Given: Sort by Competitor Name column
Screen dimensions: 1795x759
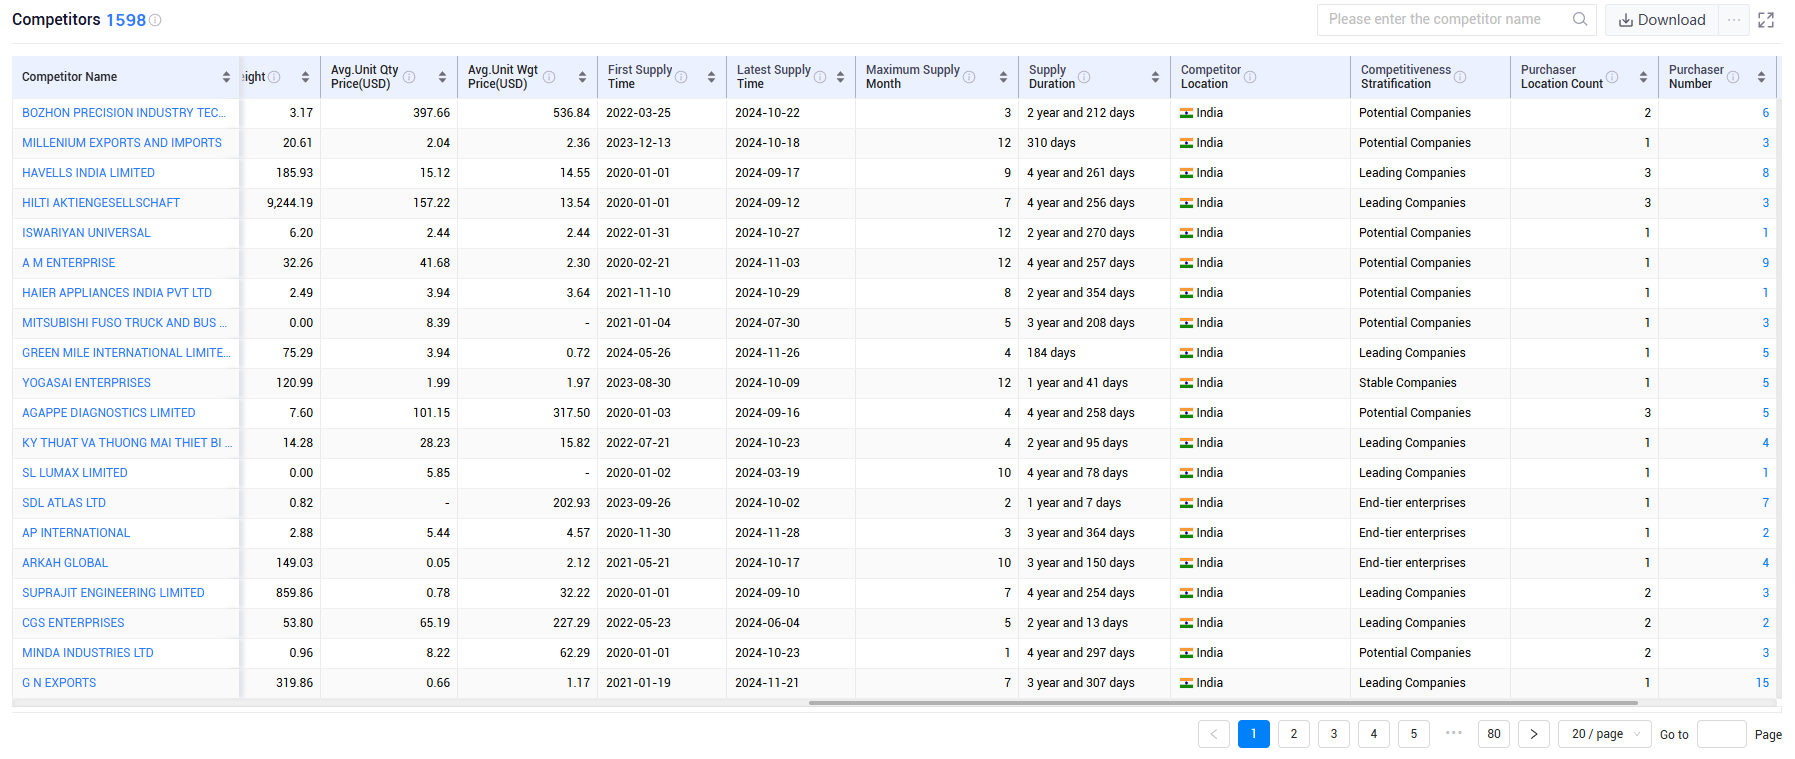Looking at the screenshot, I should [x=226, y=77].
